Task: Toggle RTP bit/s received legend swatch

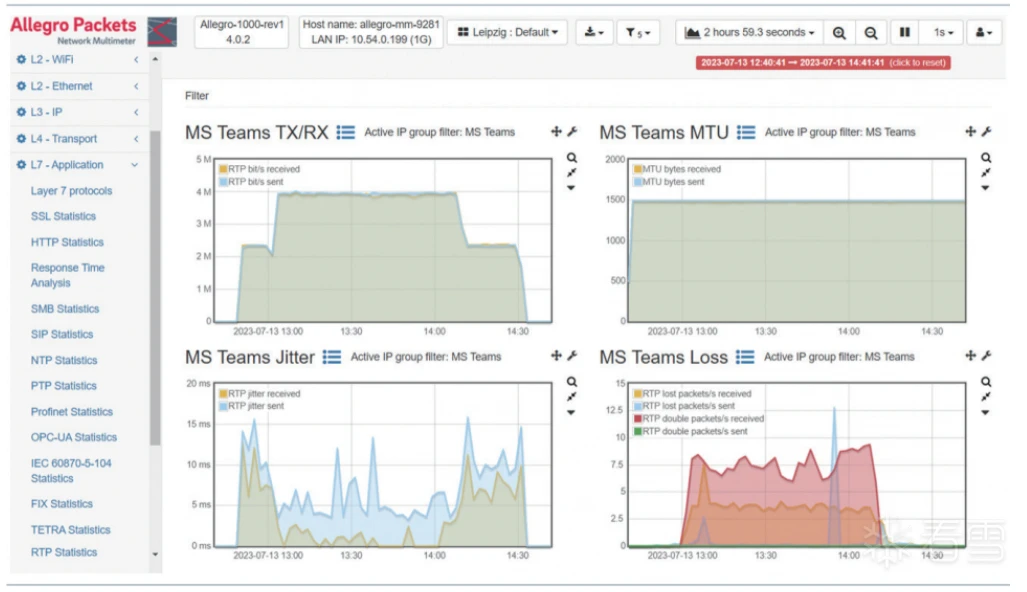Action: click(223, 169)
